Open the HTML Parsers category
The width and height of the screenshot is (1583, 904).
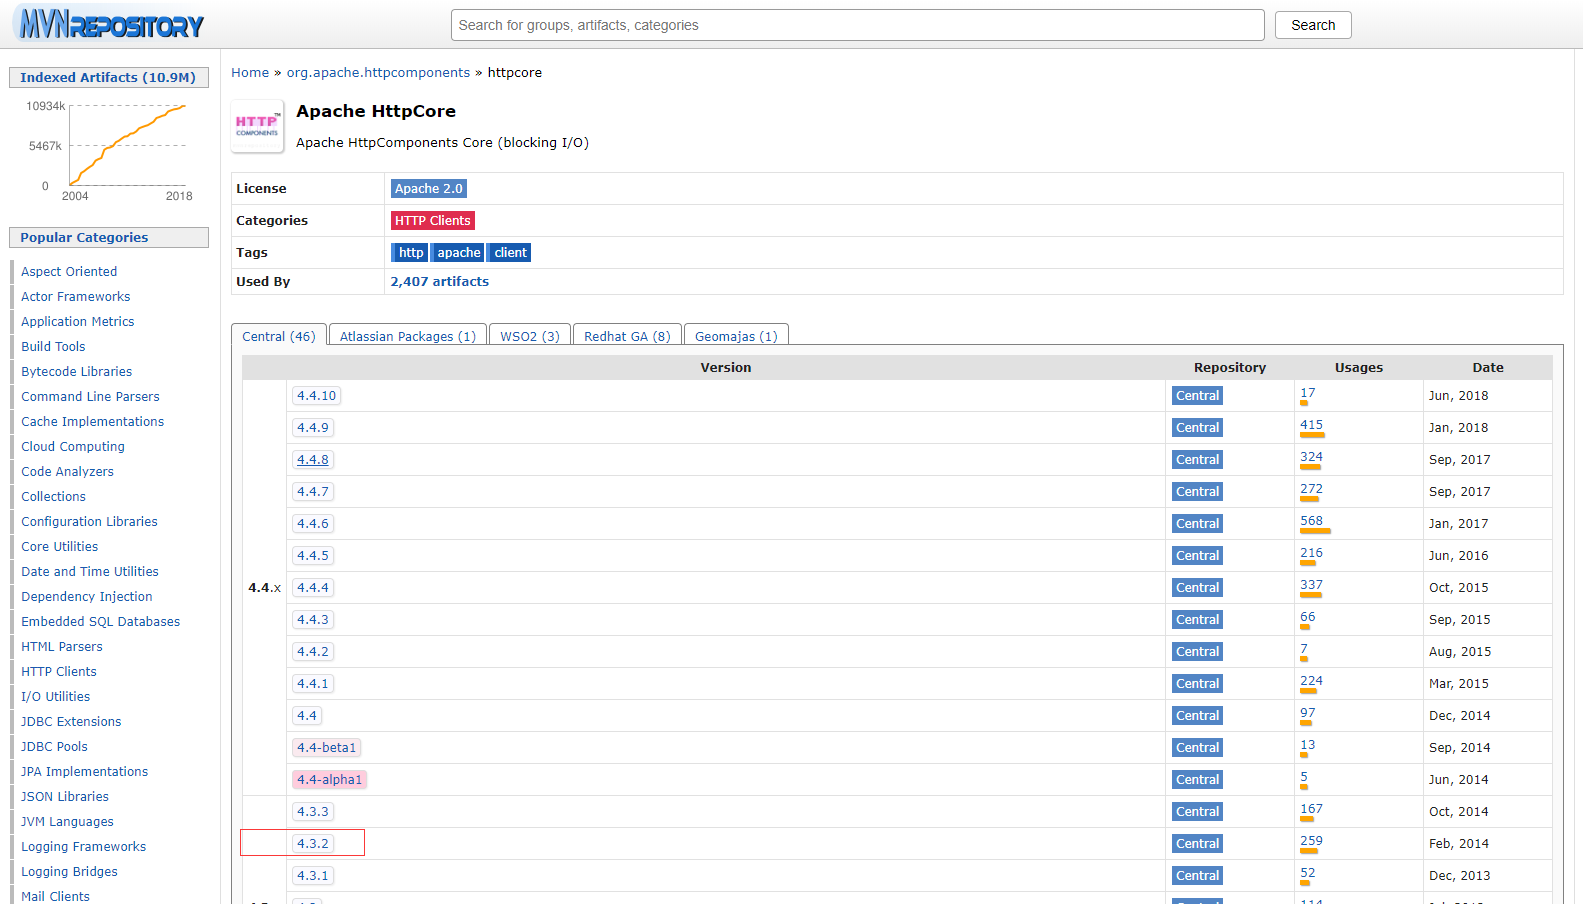coord(62,647)
